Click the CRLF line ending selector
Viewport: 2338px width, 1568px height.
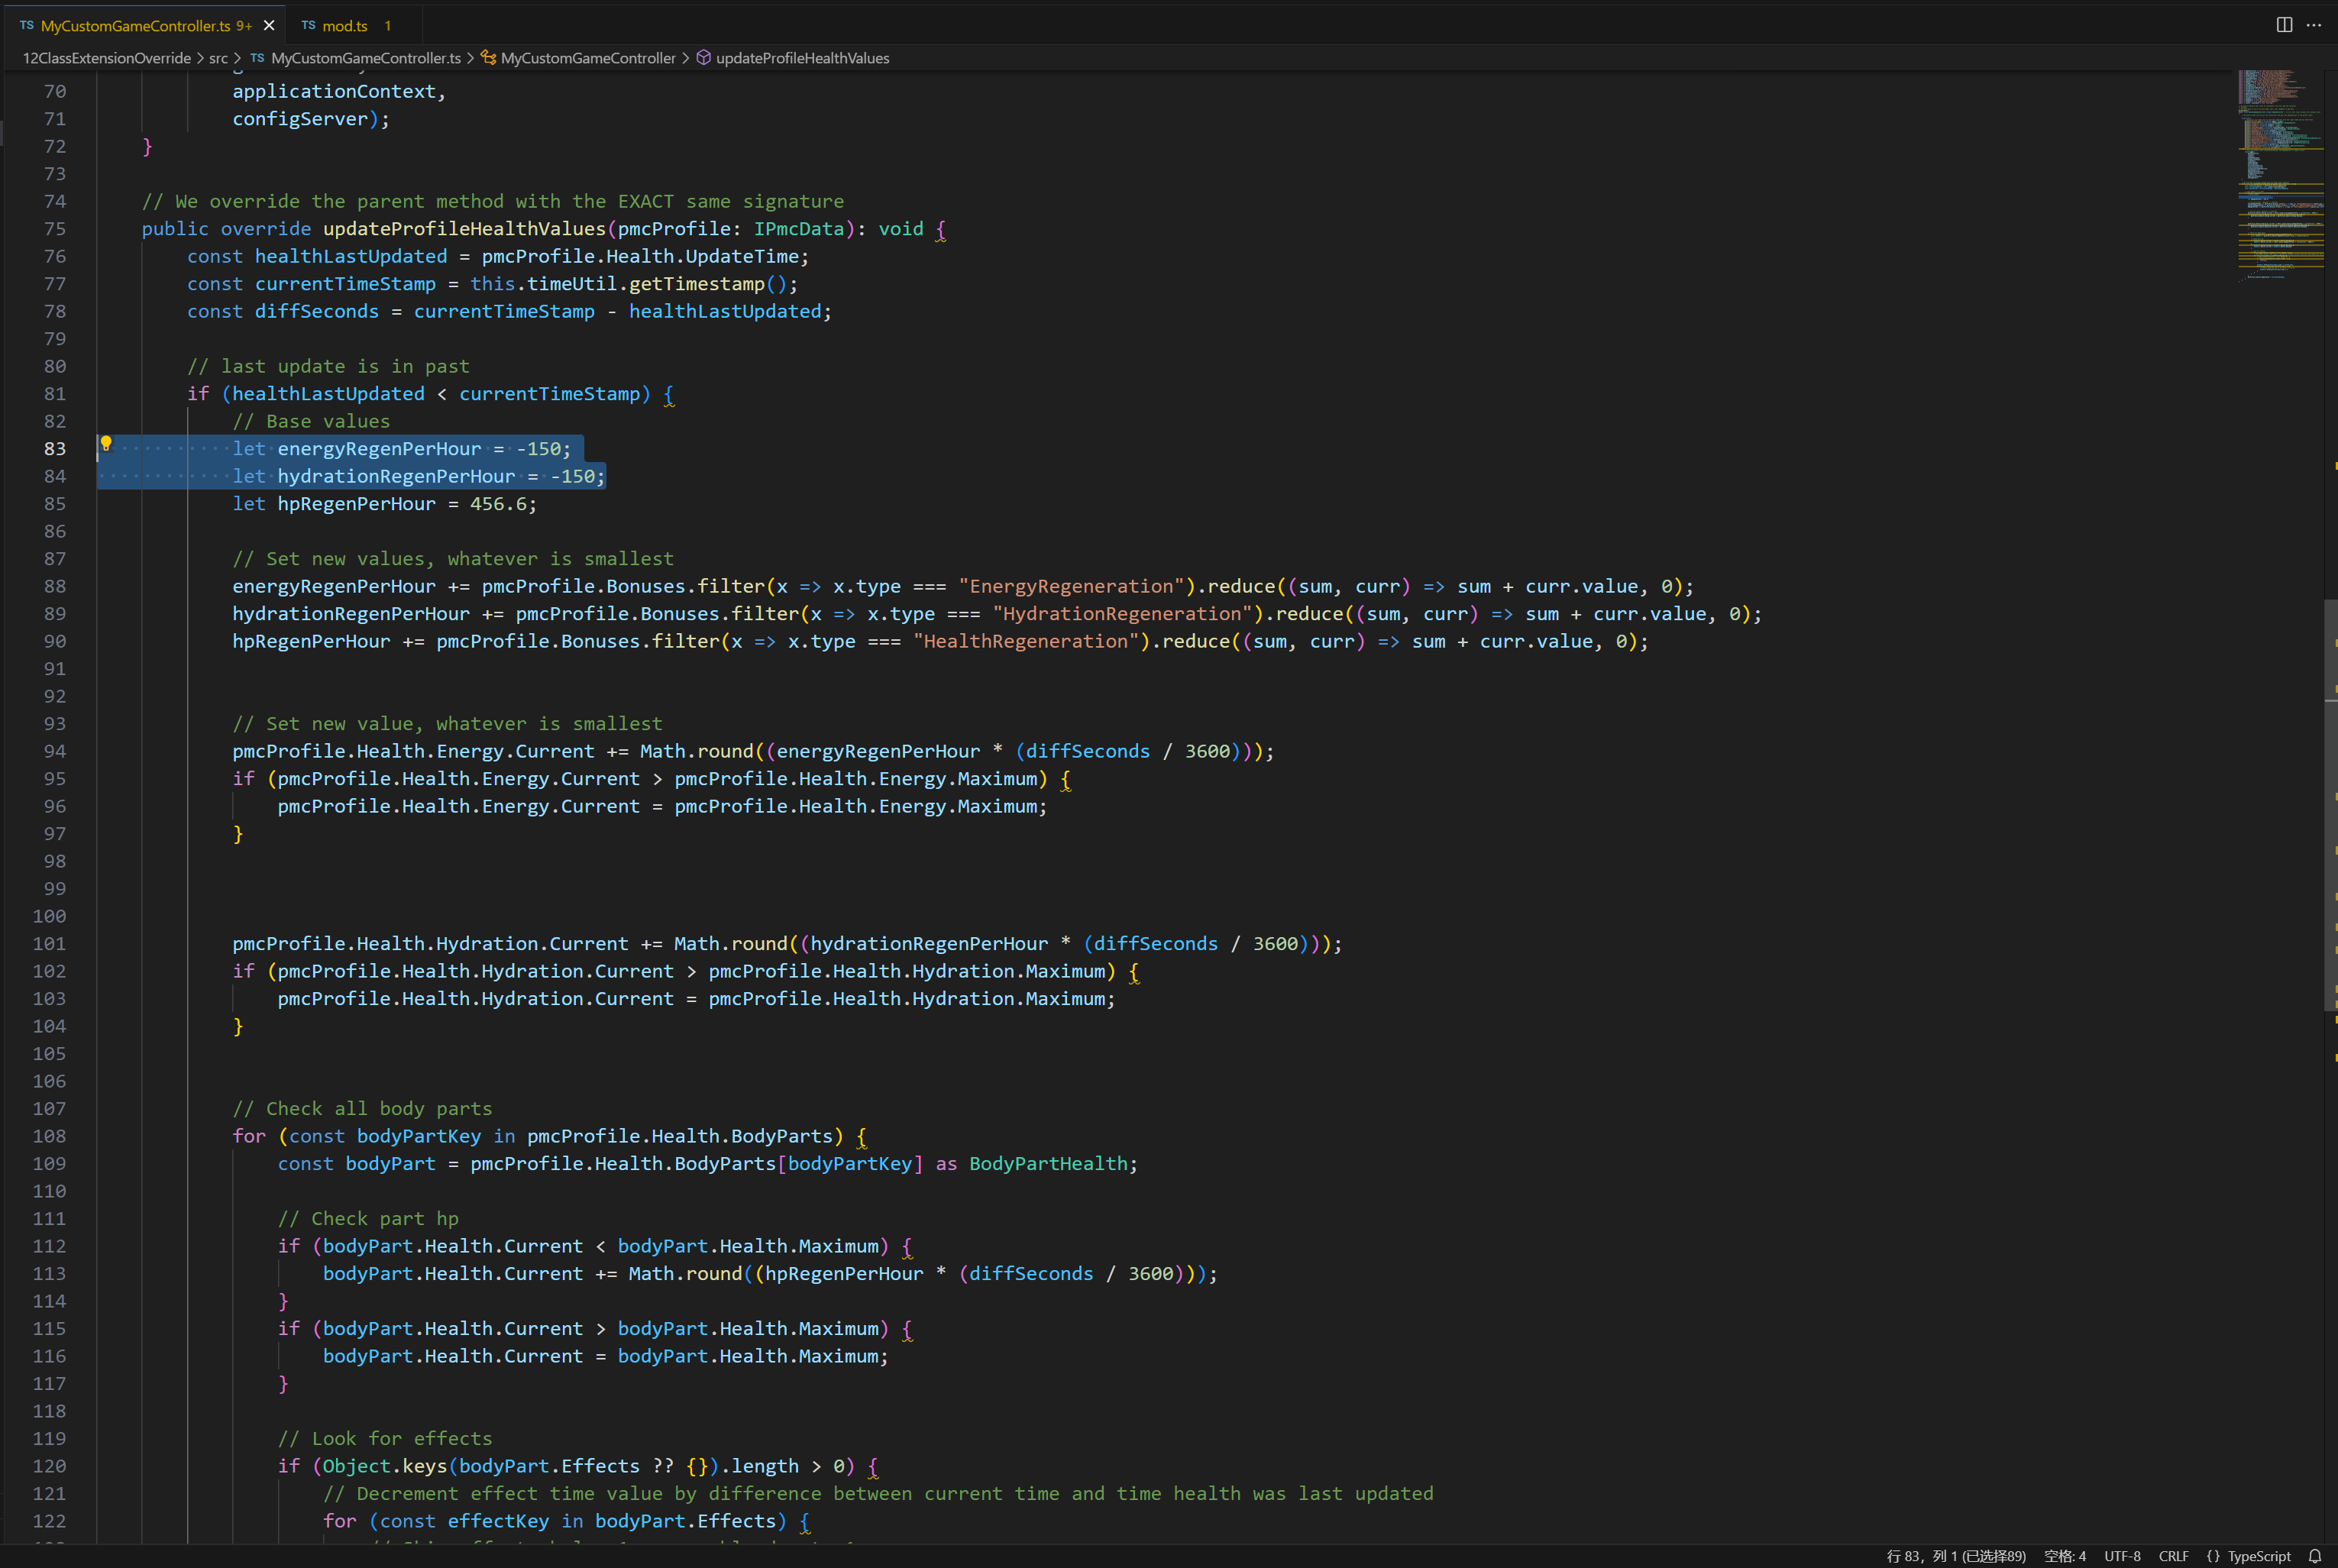2173,1556
